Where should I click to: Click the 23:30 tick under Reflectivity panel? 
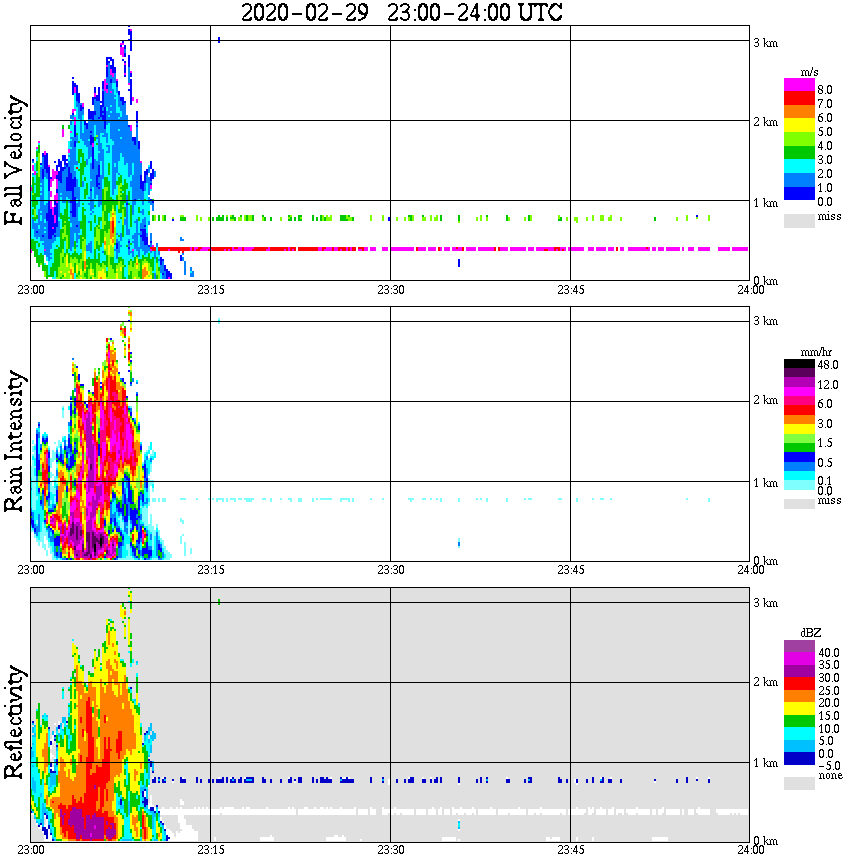click(390, 850)
